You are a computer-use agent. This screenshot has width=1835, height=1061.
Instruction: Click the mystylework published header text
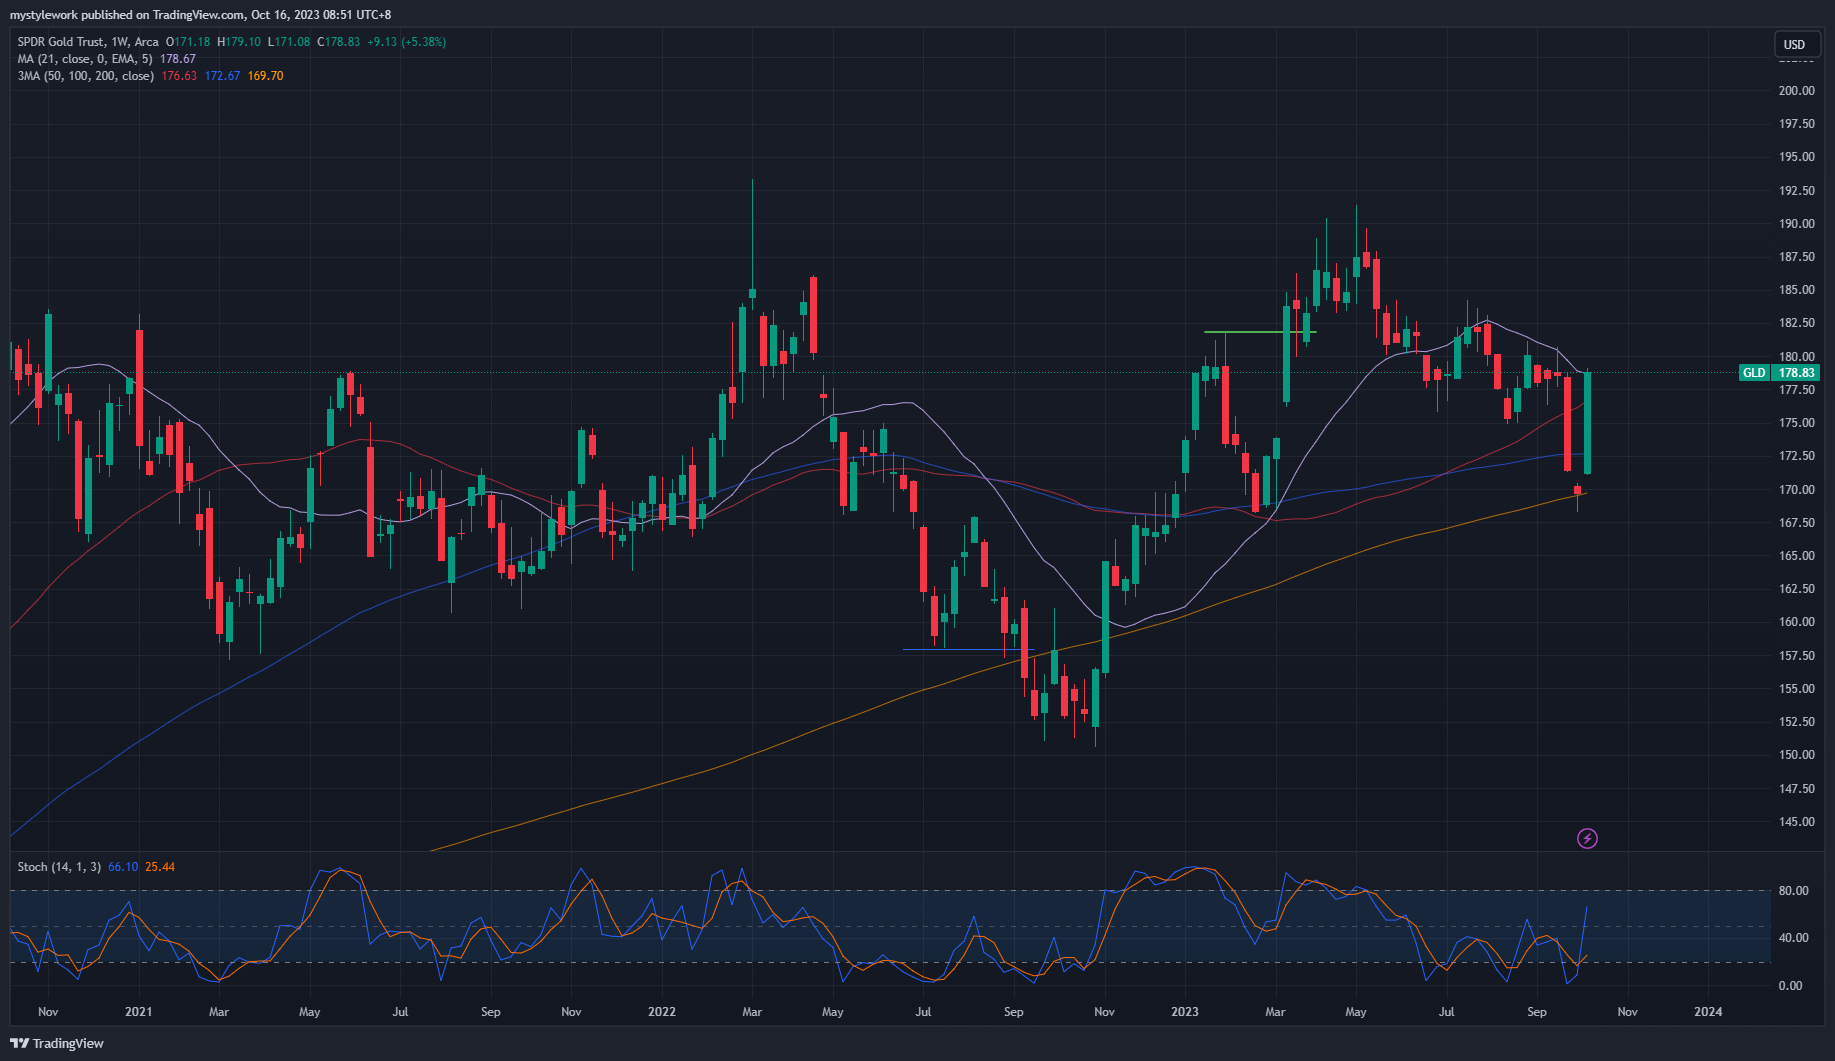pos(200,15)
